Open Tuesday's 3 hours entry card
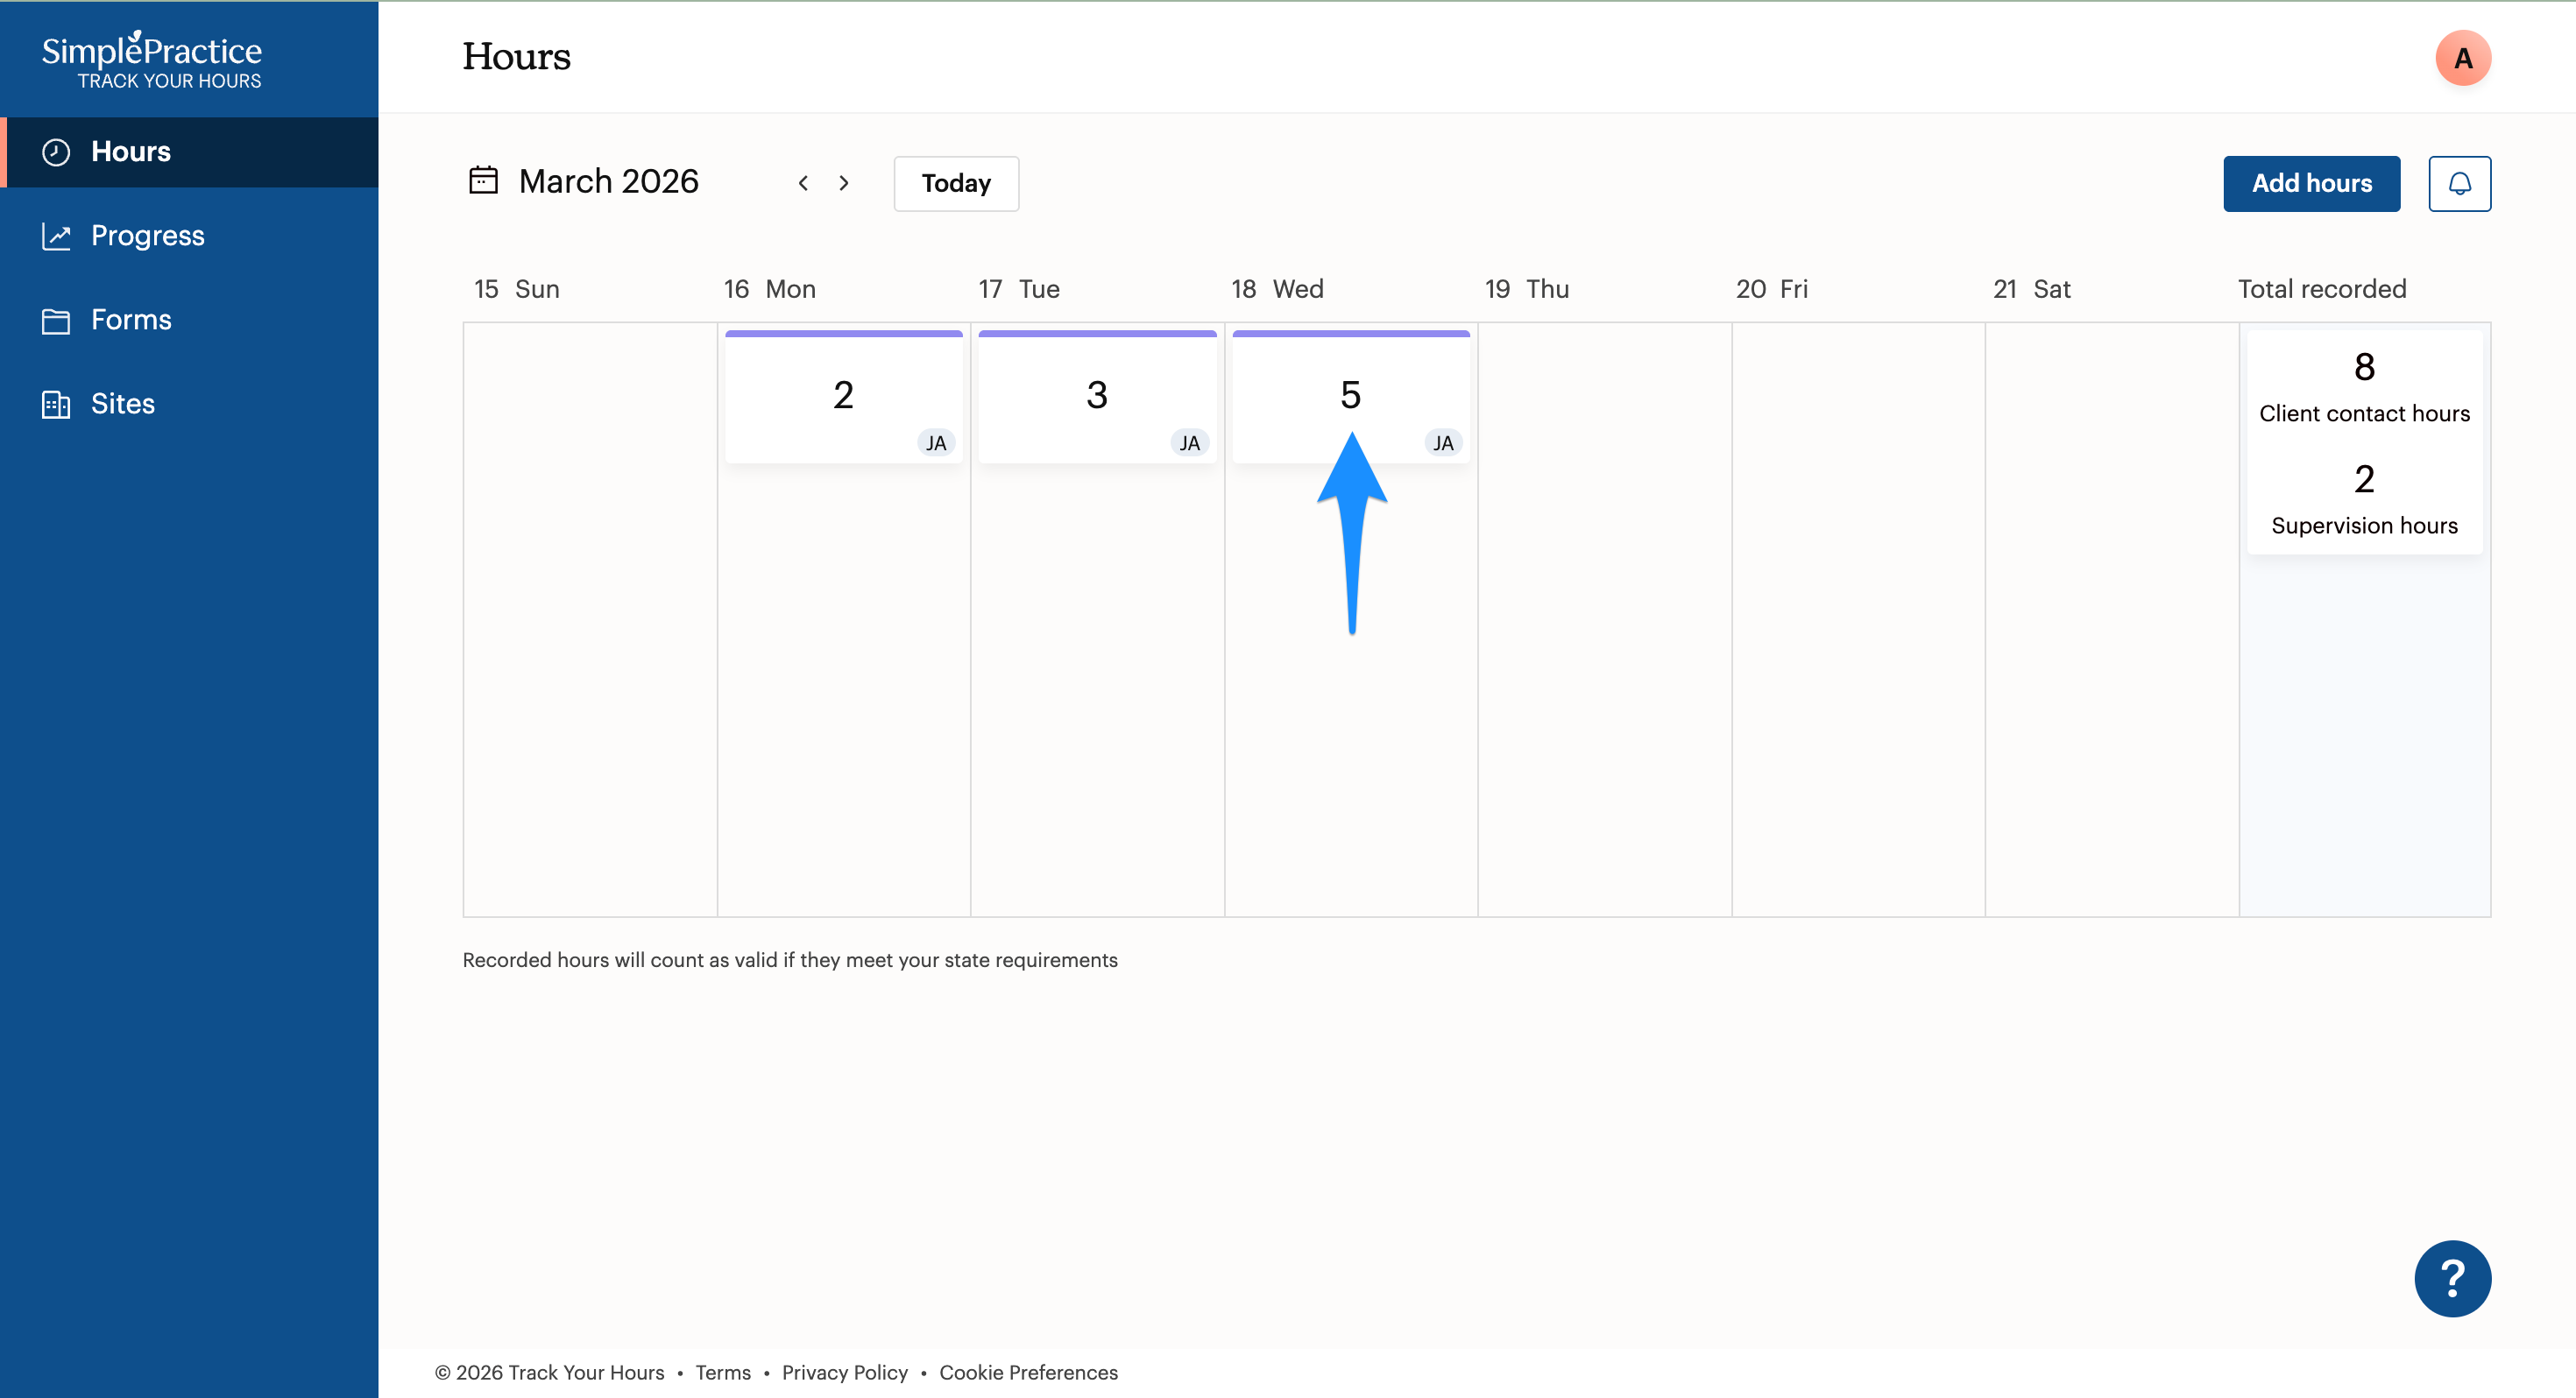The width and height of the screenshot is (2576, 1398). [1097, 396]
